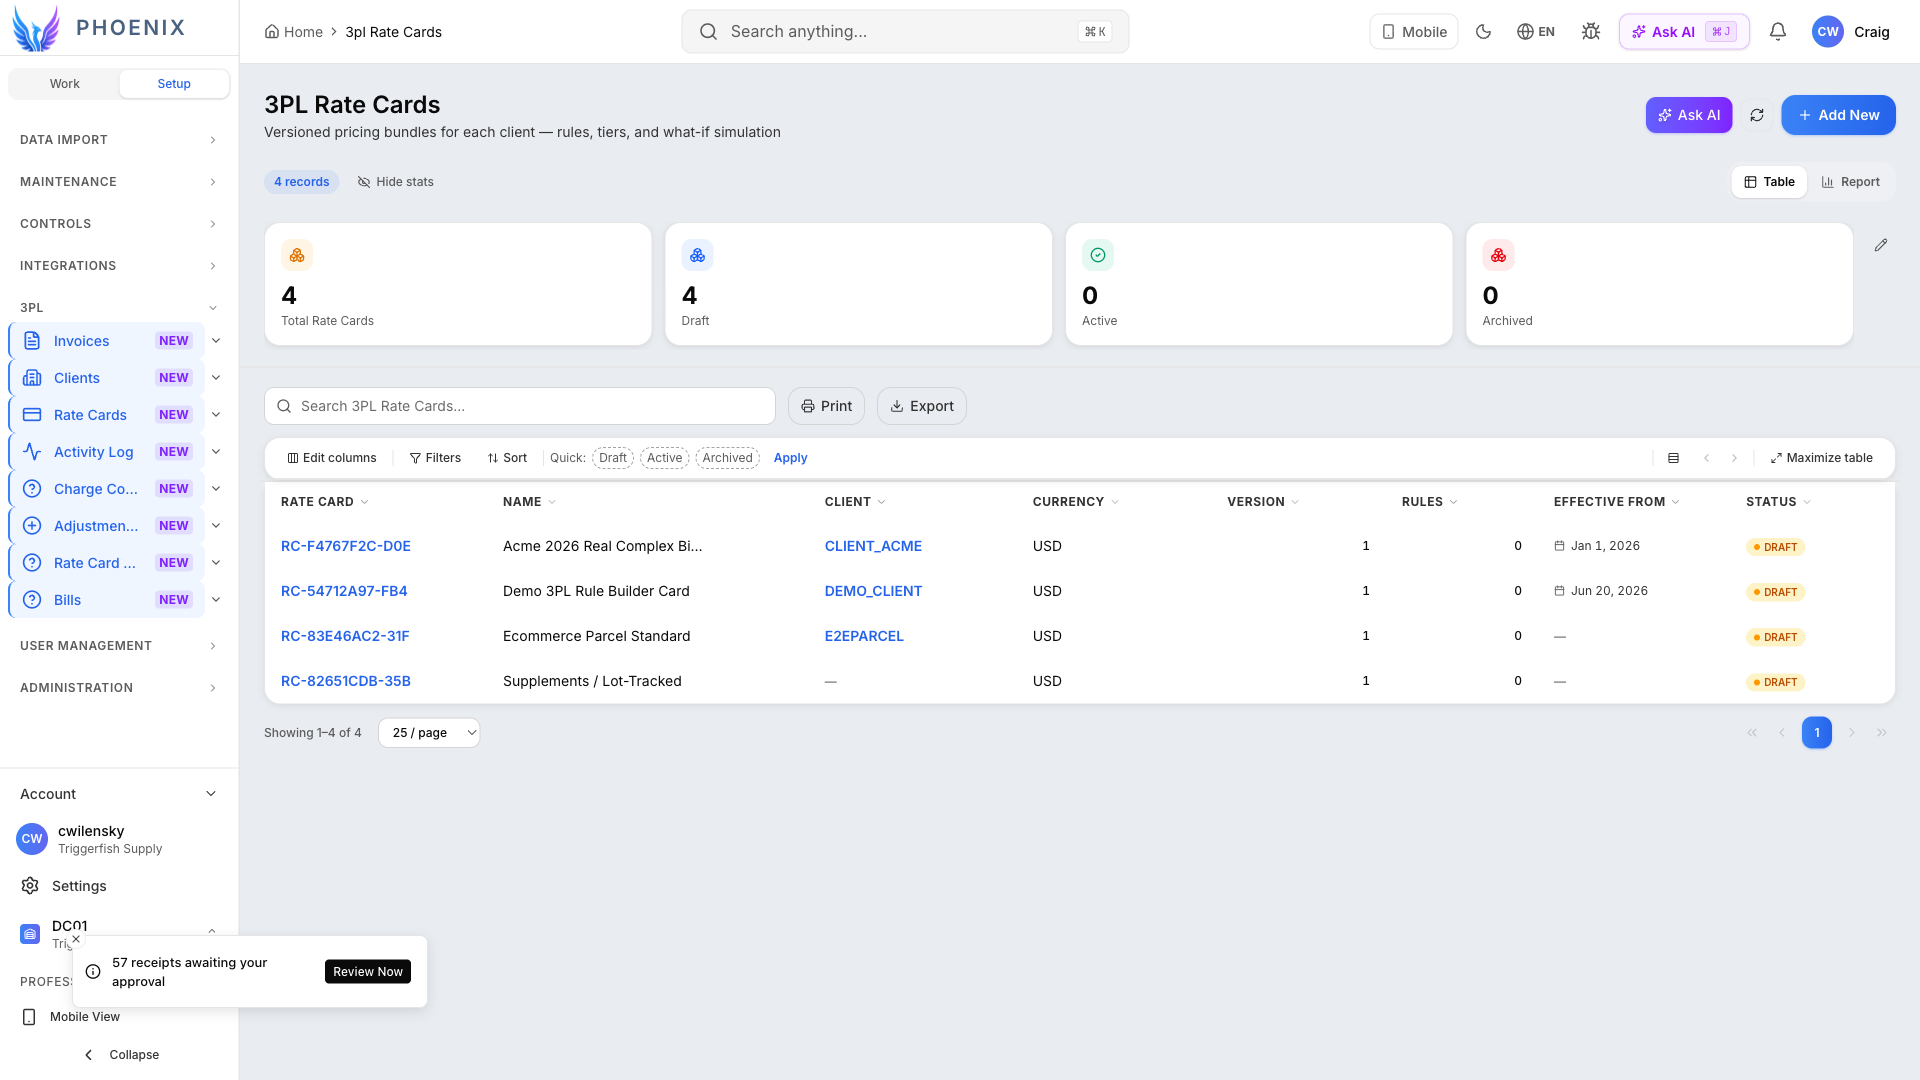Open Adjustments sidebar item
Viewport: 1920px width, 1080px height.
[x=107, y=526]
